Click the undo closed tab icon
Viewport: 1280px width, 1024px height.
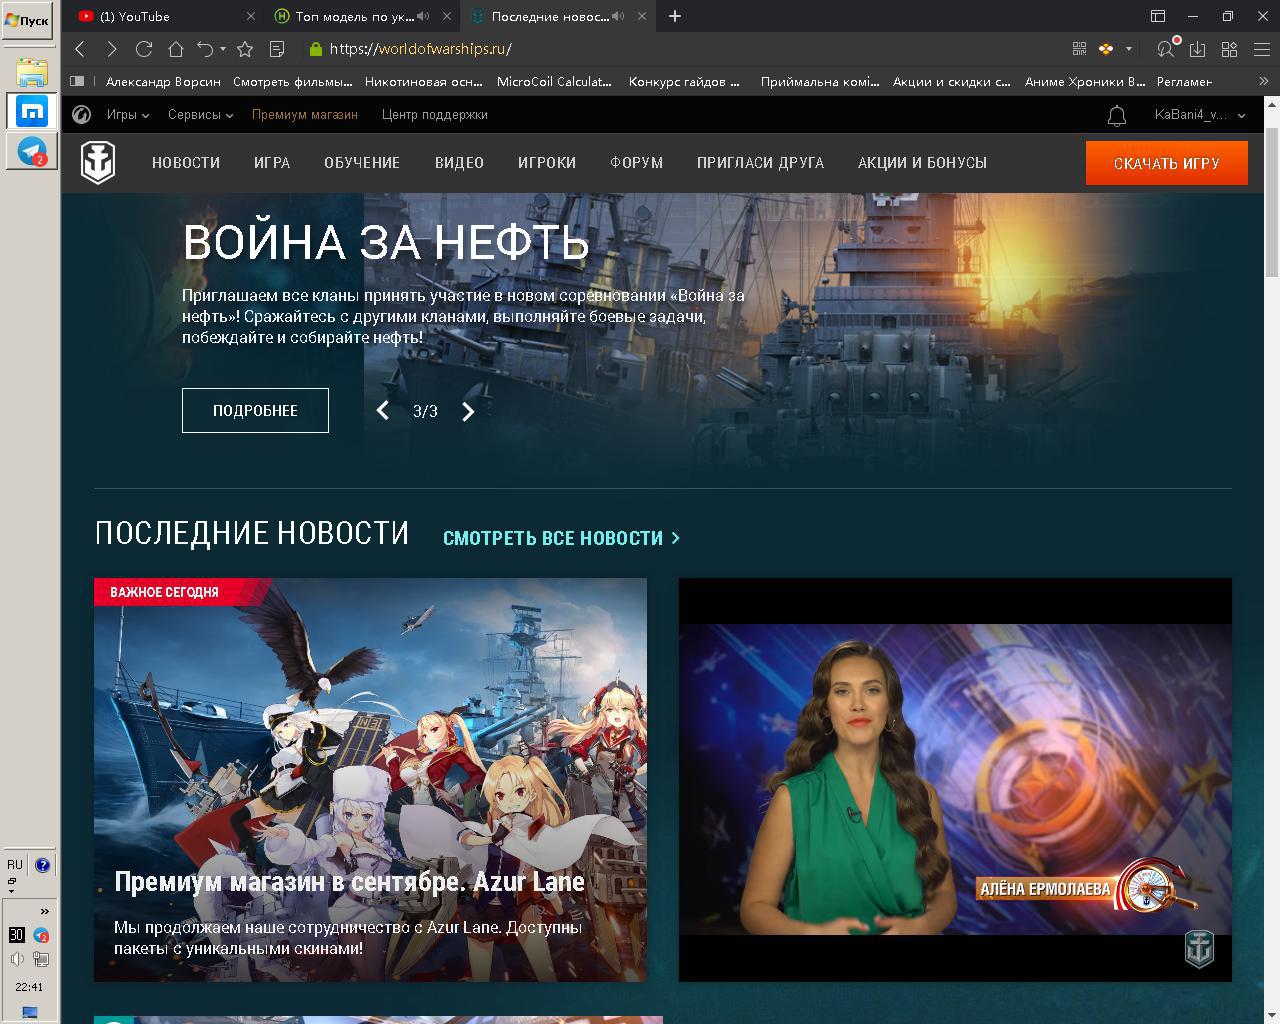(x=205, y=49)
